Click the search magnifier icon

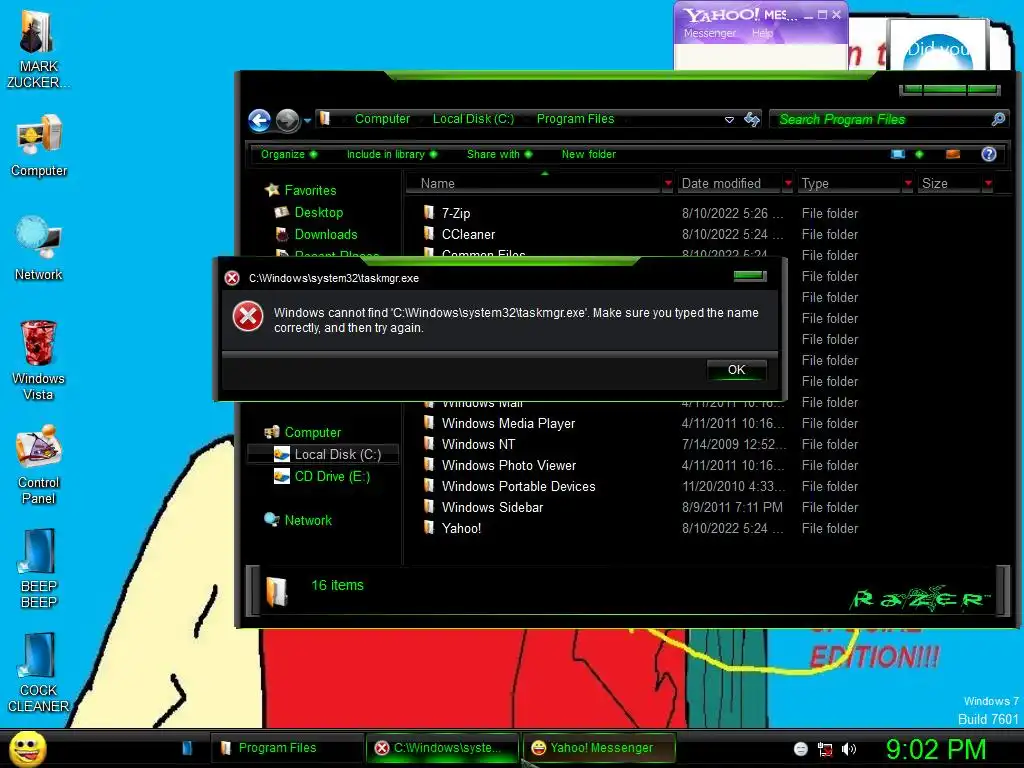tap(998, 120)
